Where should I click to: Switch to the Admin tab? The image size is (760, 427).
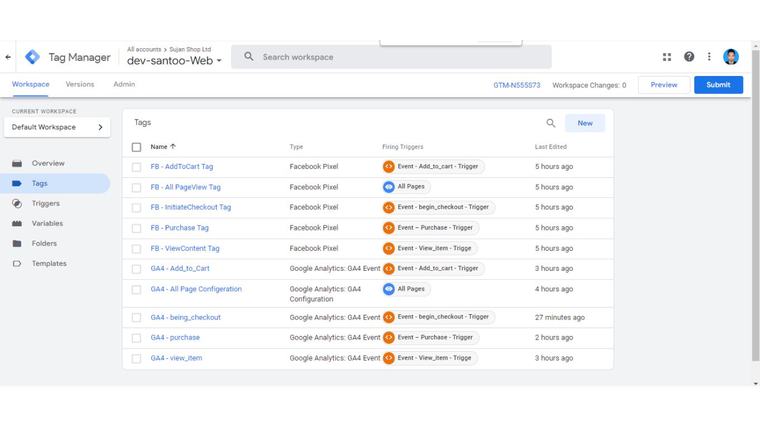(x=124, y=85)
